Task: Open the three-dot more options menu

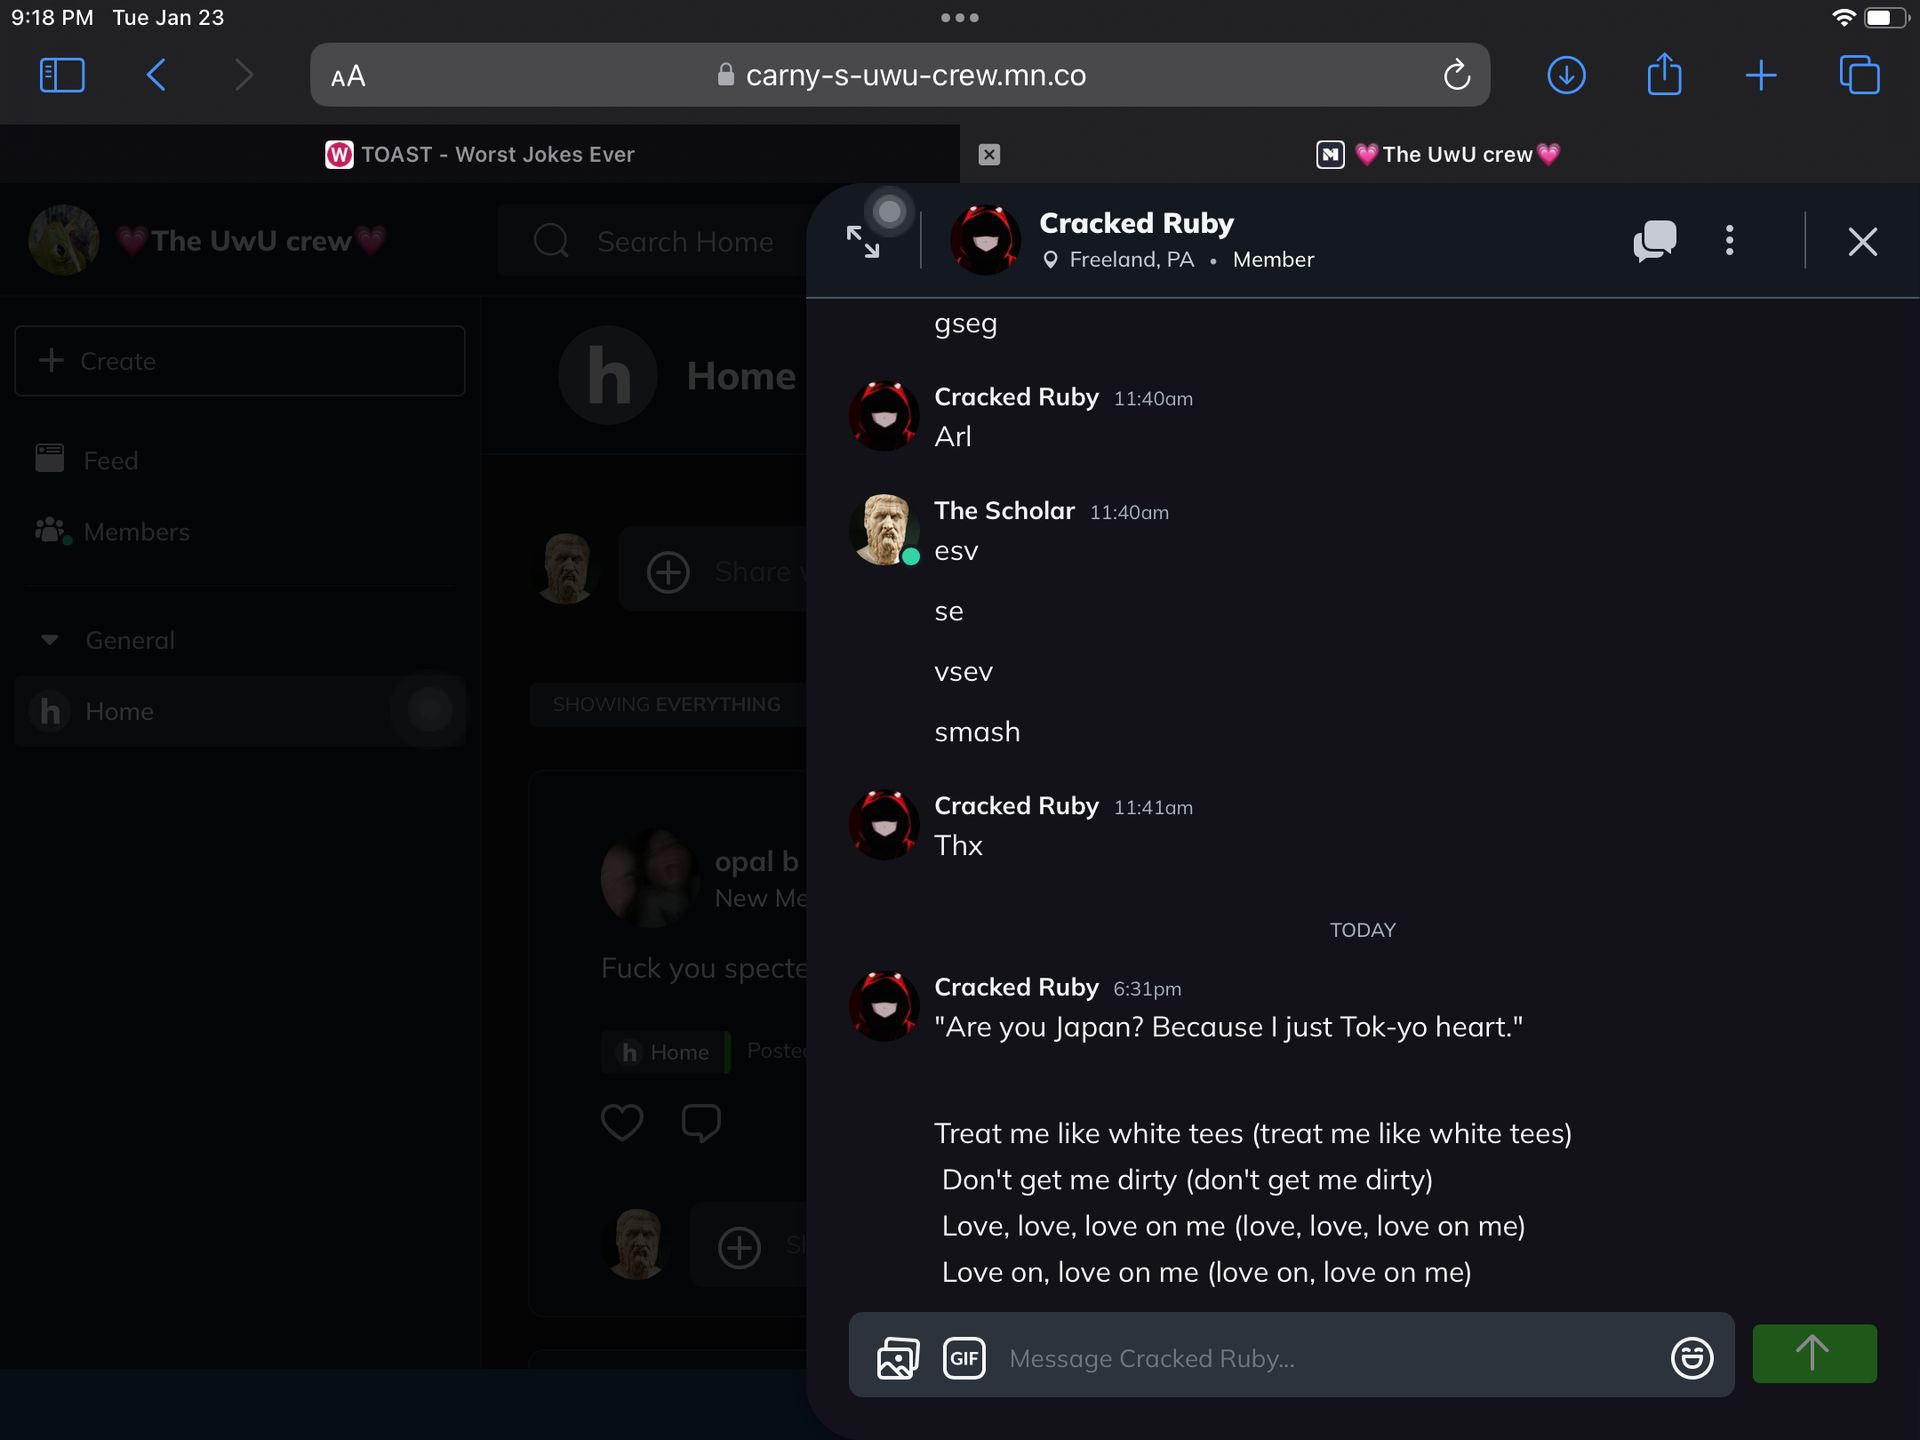Action: pyautogui.click(x=1729, y=241)
